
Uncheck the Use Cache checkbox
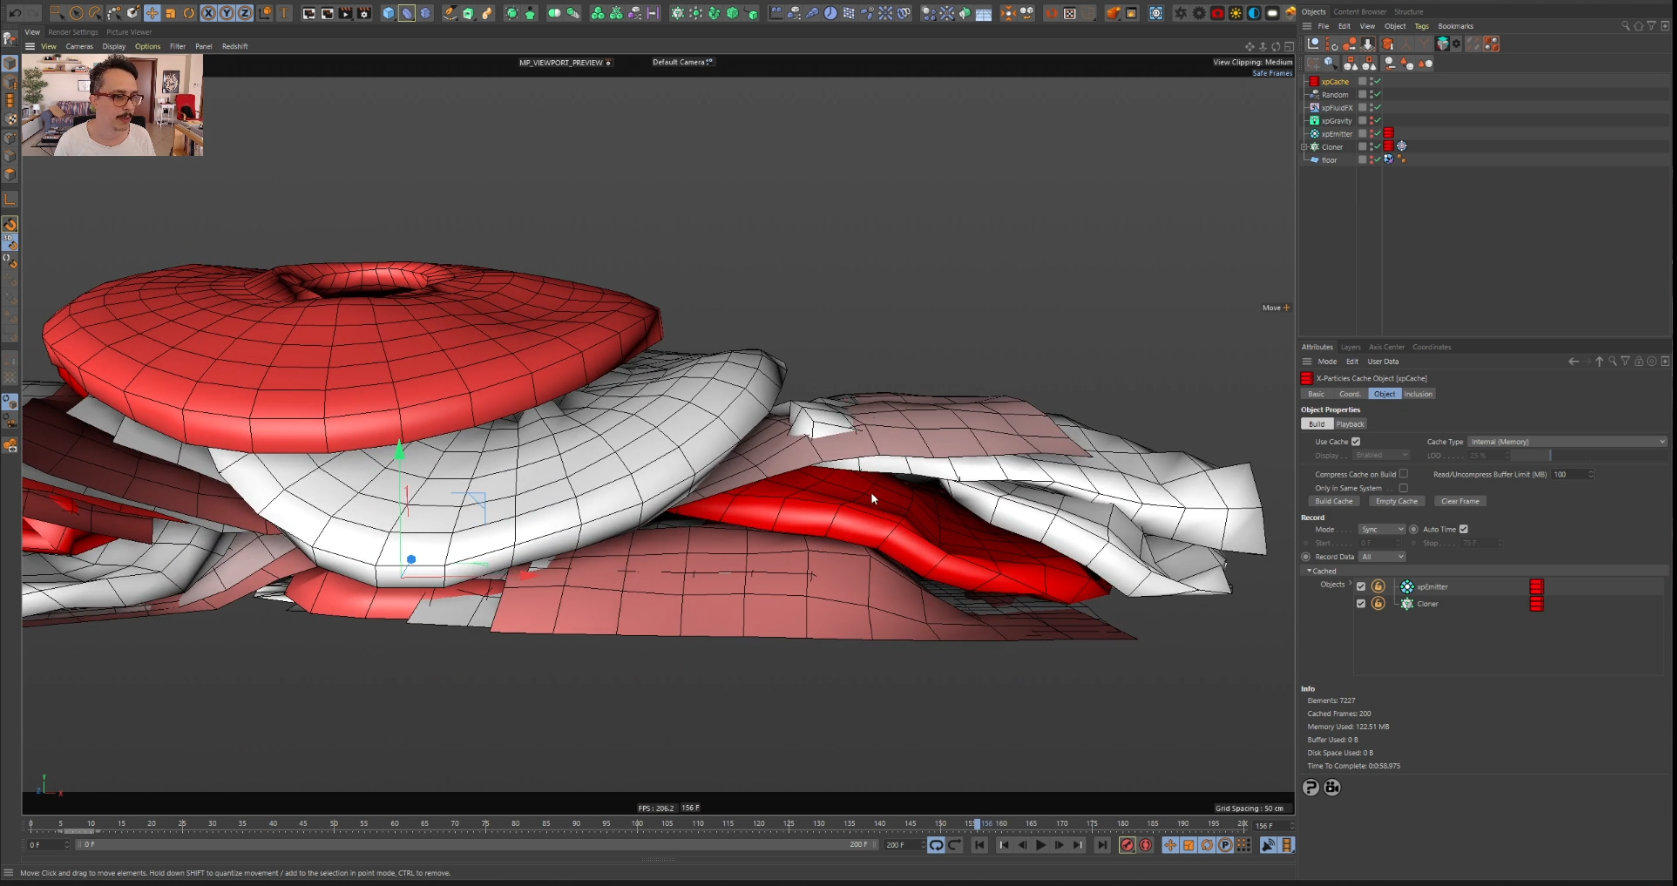[1356, 441]
